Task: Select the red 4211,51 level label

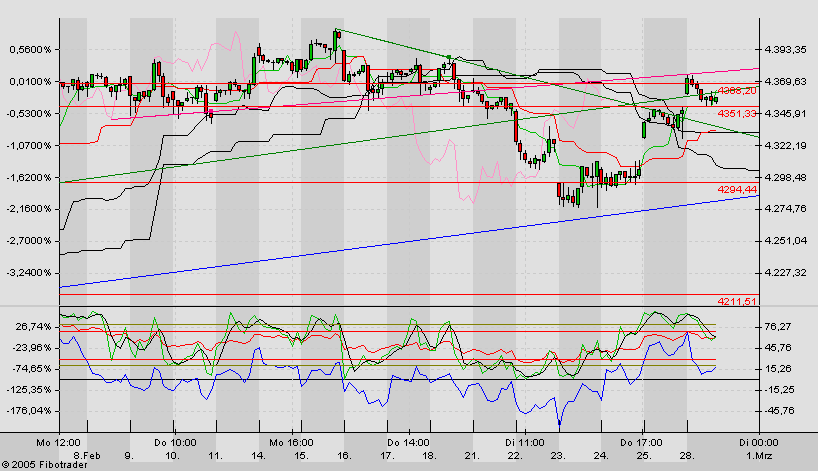Action: click(737, 301)
